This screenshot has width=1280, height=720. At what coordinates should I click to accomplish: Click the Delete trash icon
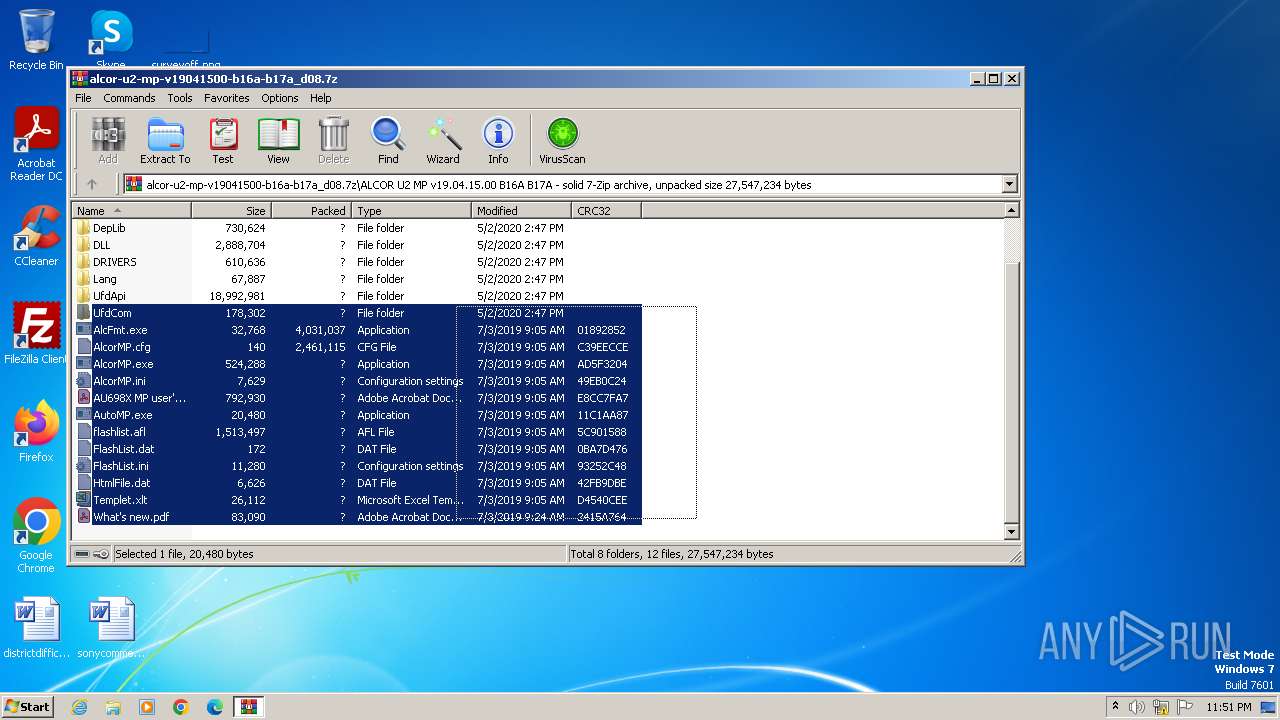[333, 141]
